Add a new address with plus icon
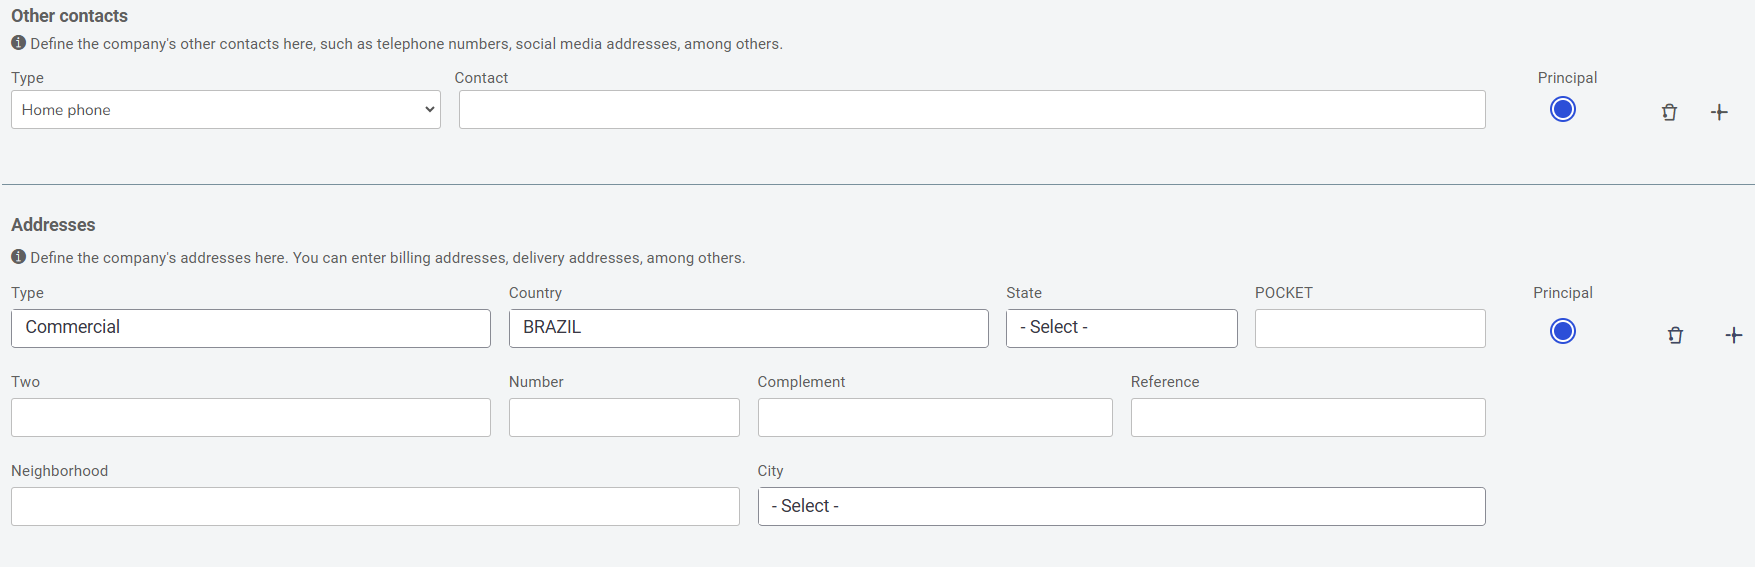1755x567 pixels. click(x=1734, y=335)
